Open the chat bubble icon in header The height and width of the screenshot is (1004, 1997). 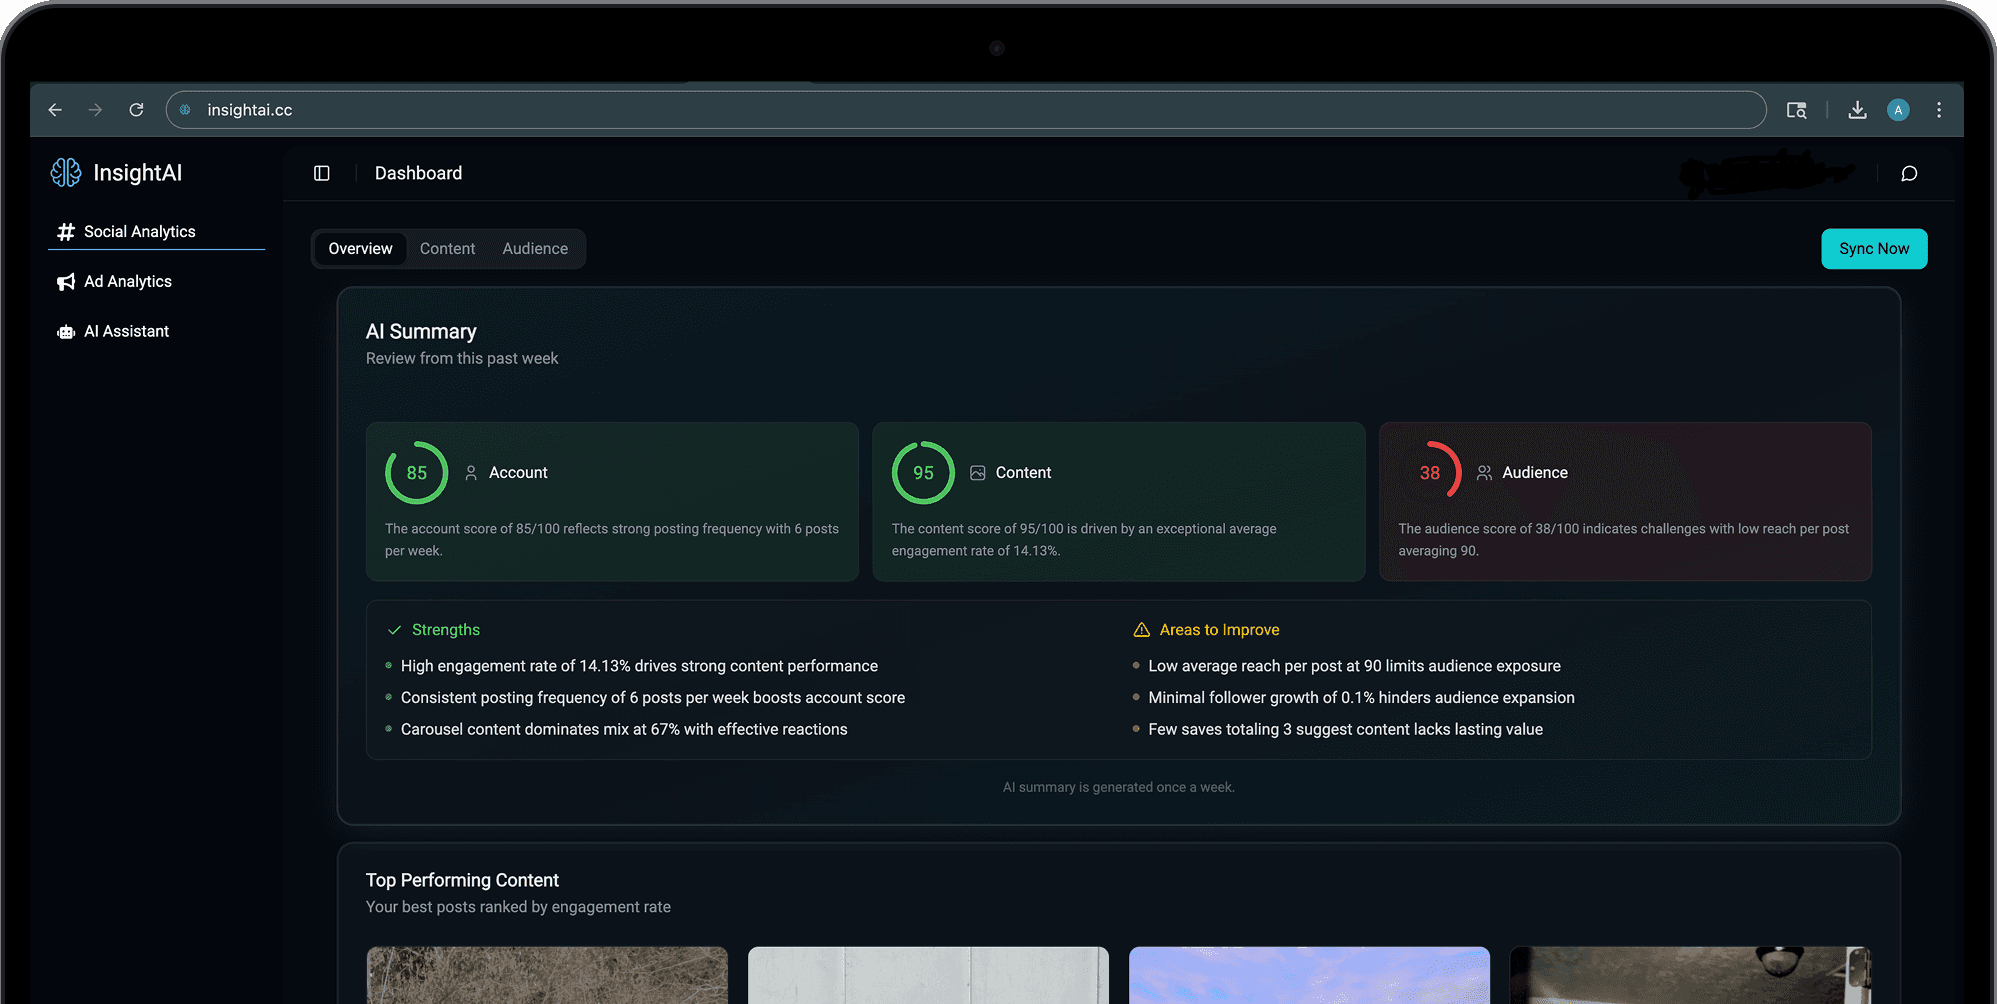coord(1909,173)
